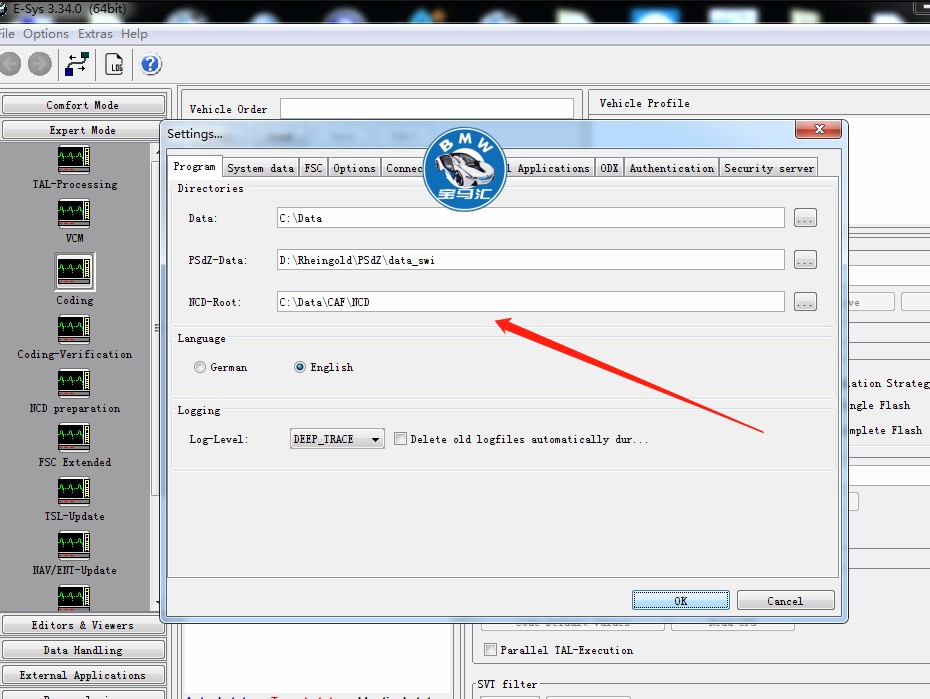930x699 pixels.
Task: Expand the Comfort Mode panel
Action: click(x=83, y=105)
